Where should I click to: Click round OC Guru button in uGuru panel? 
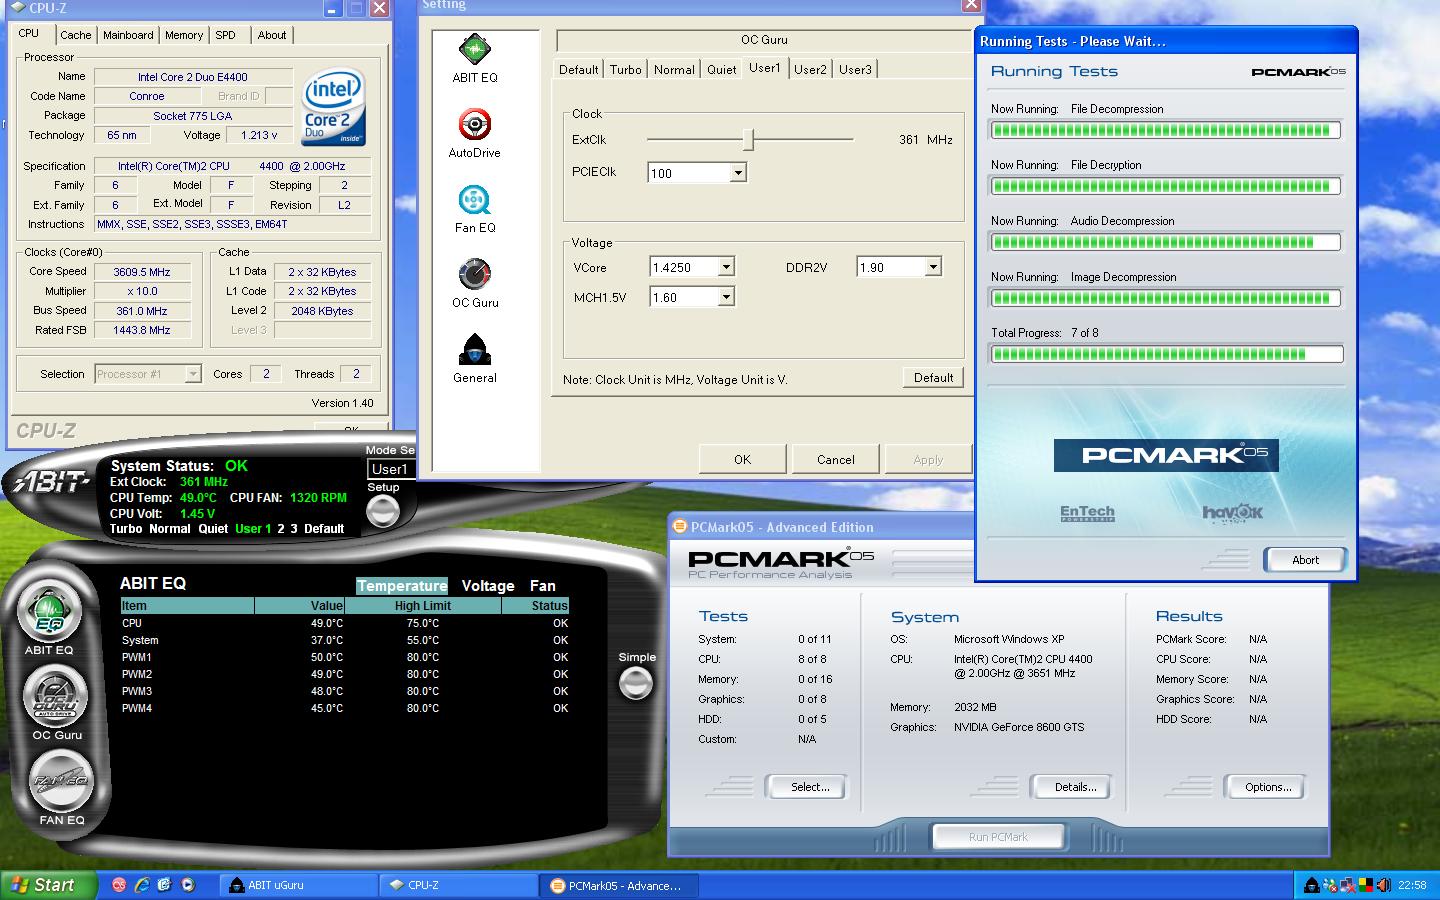(x=57, y=695)
